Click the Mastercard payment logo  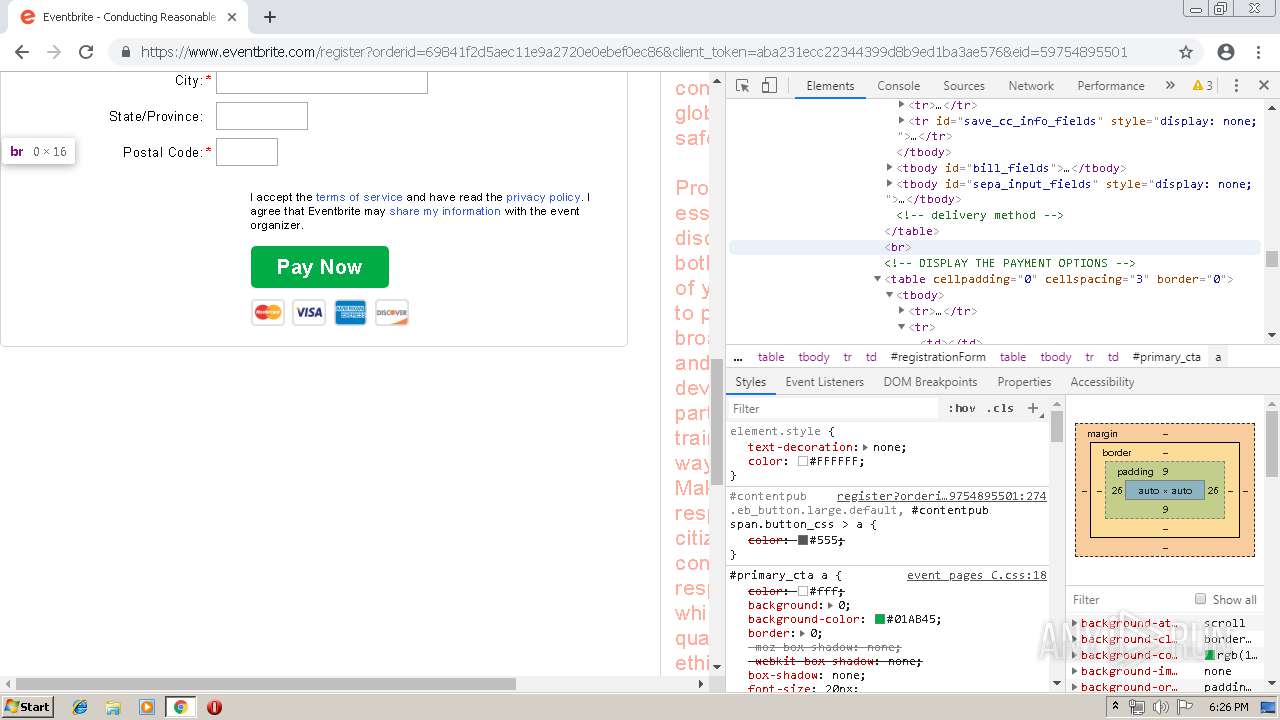(x=268, y=313)
